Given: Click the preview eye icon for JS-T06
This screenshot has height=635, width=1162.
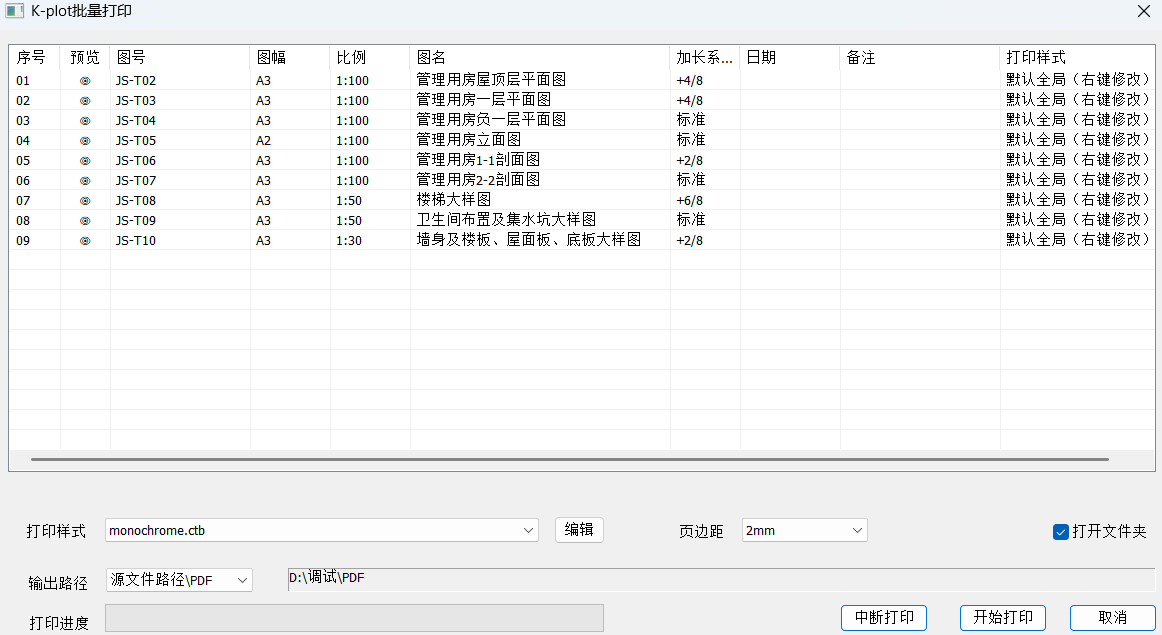Looking at the screenshot, I should click(85, 161).
